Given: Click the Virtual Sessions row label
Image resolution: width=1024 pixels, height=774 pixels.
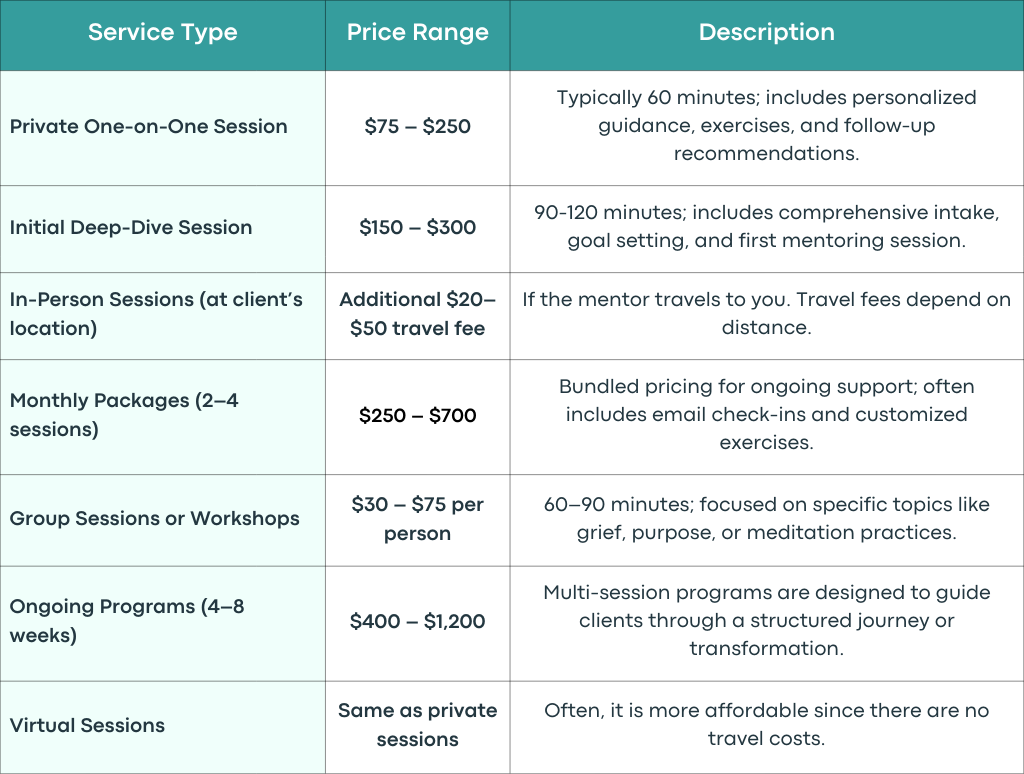Looking at the screenshot, I should point(87,726).
